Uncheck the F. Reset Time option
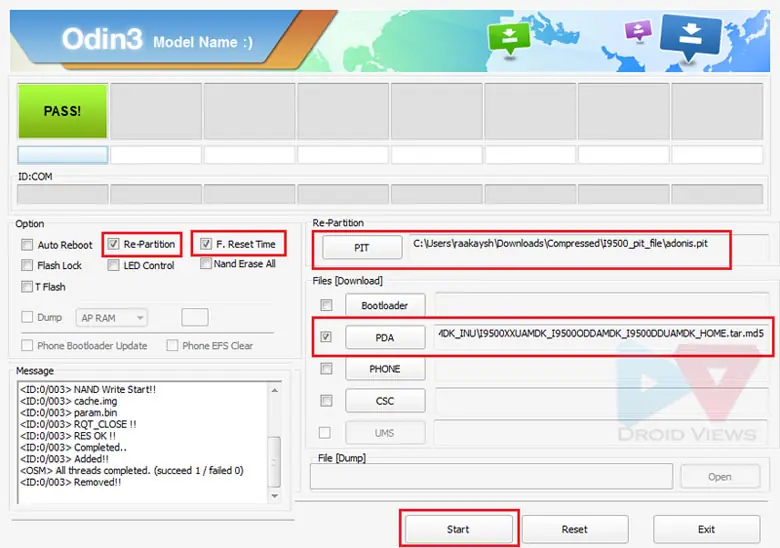Screen dimensions: 780x548 (205, 244)
